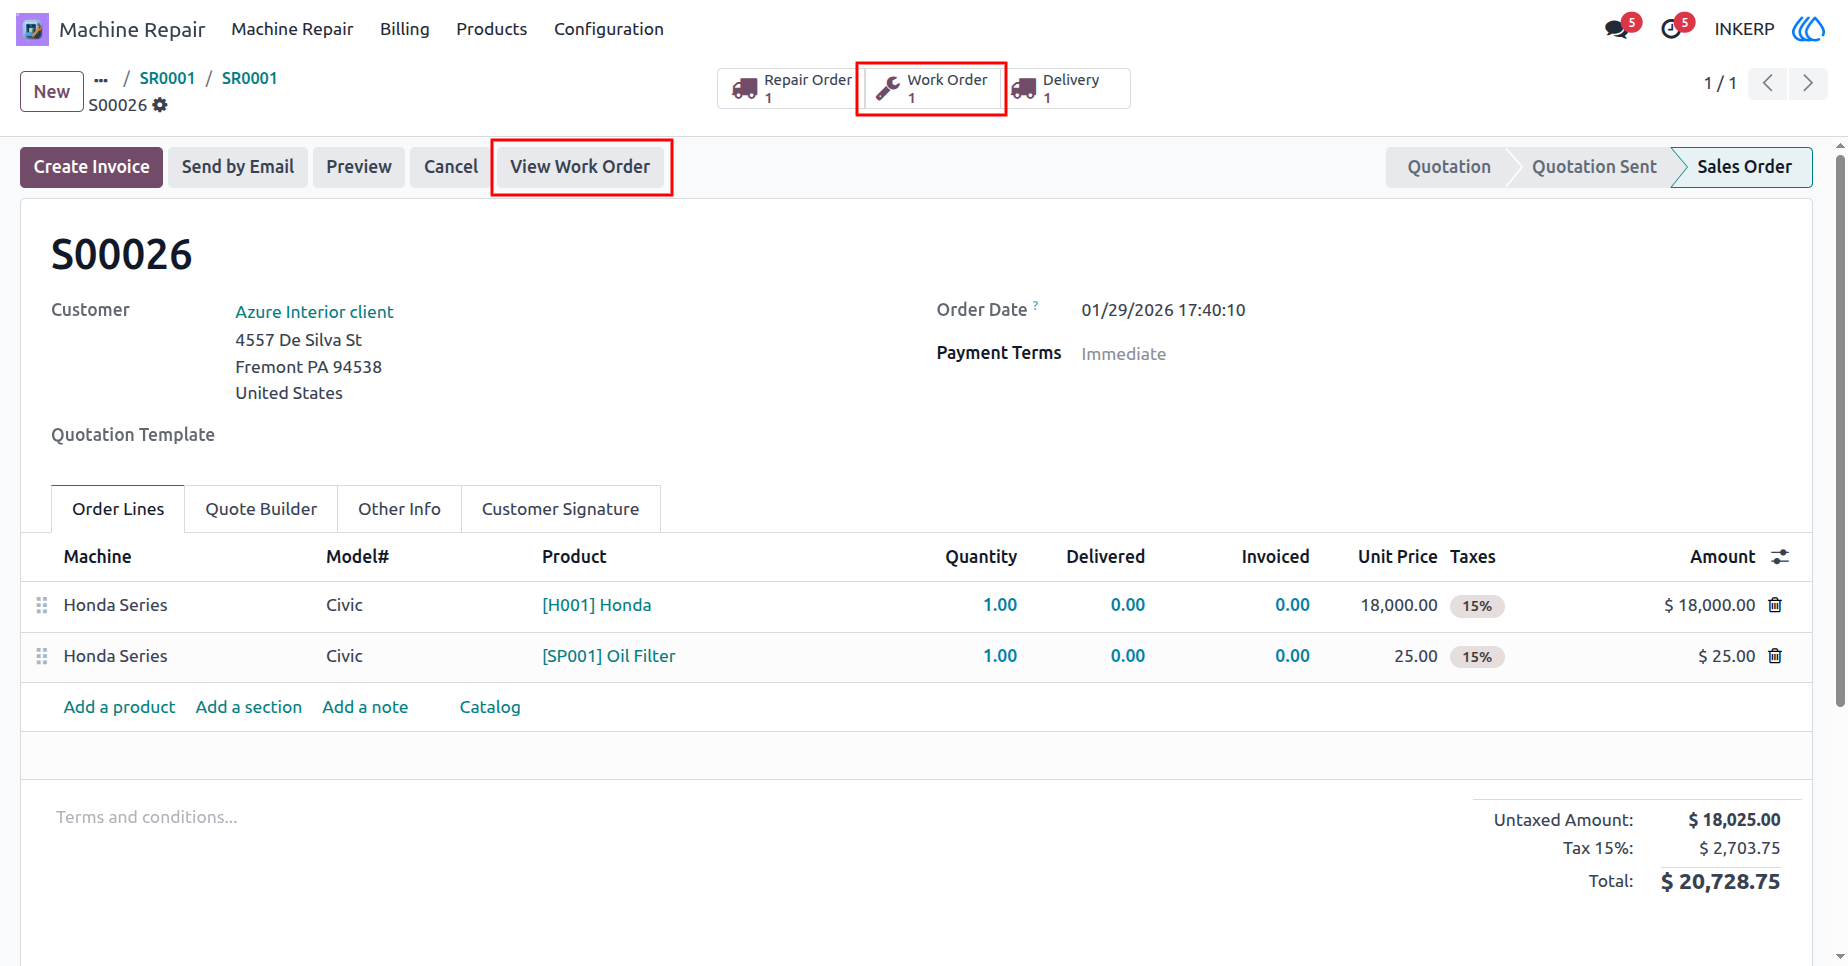
Task: Open the chat messages icon
Action: (1616, 29)
